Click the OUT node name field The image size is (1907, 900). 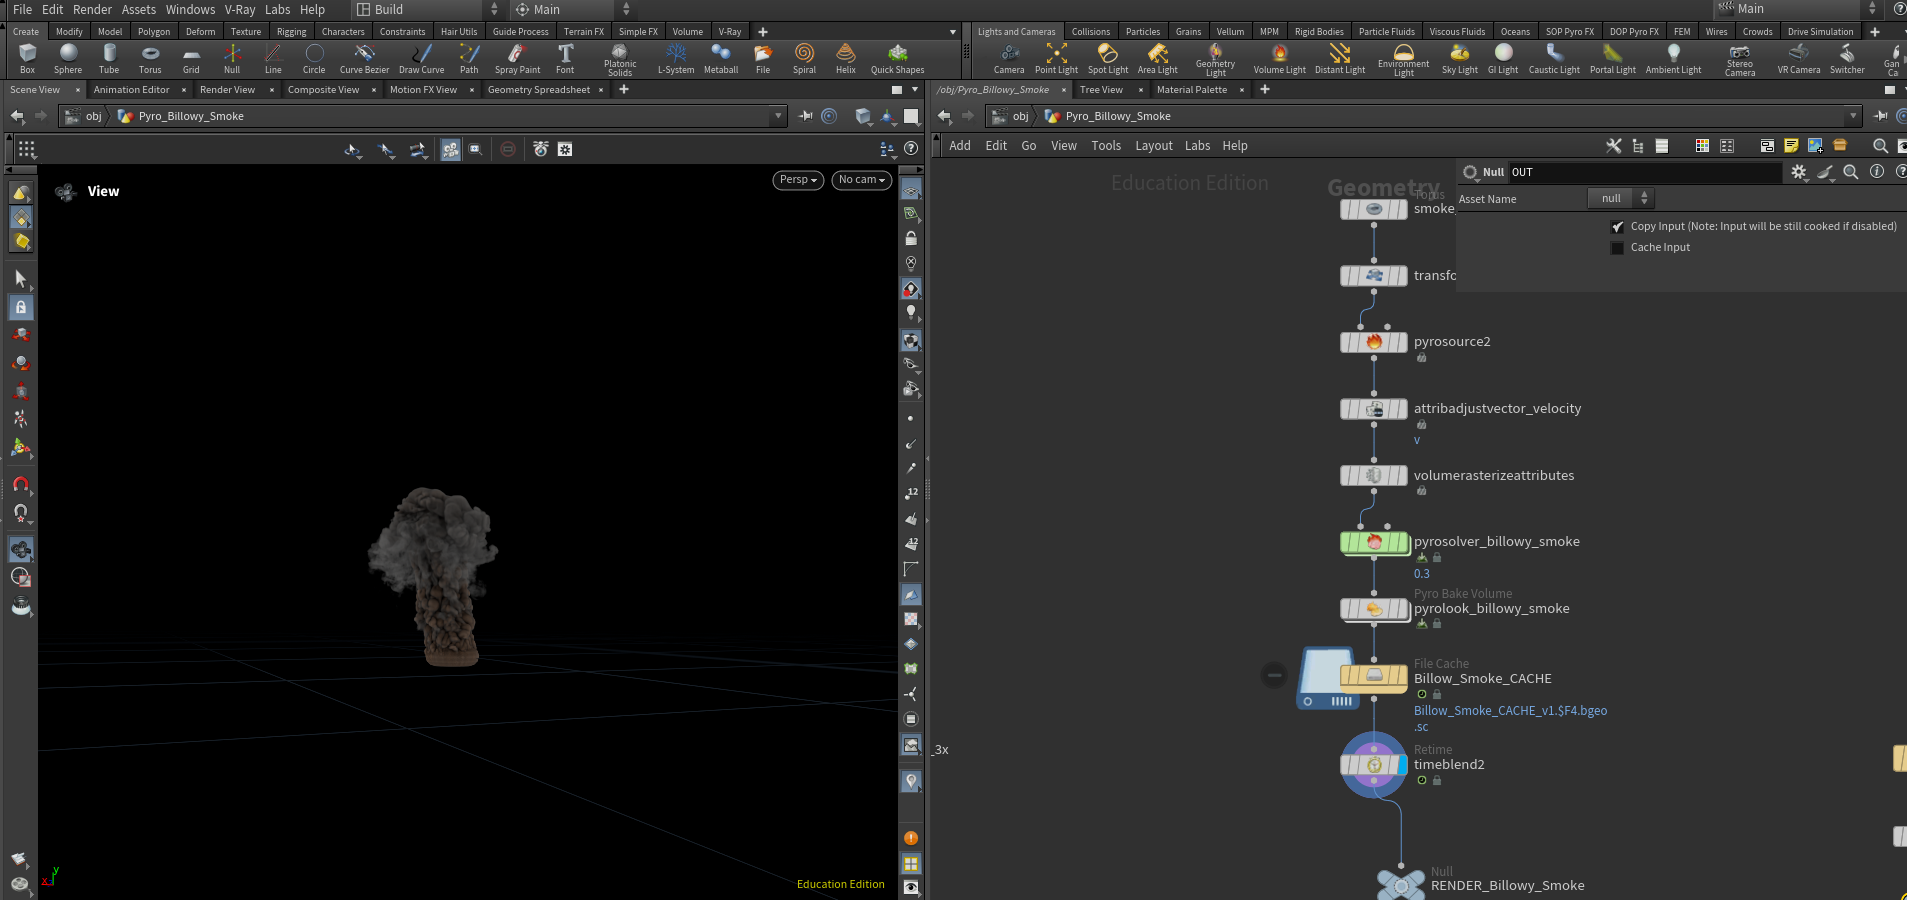[1644, 172]
